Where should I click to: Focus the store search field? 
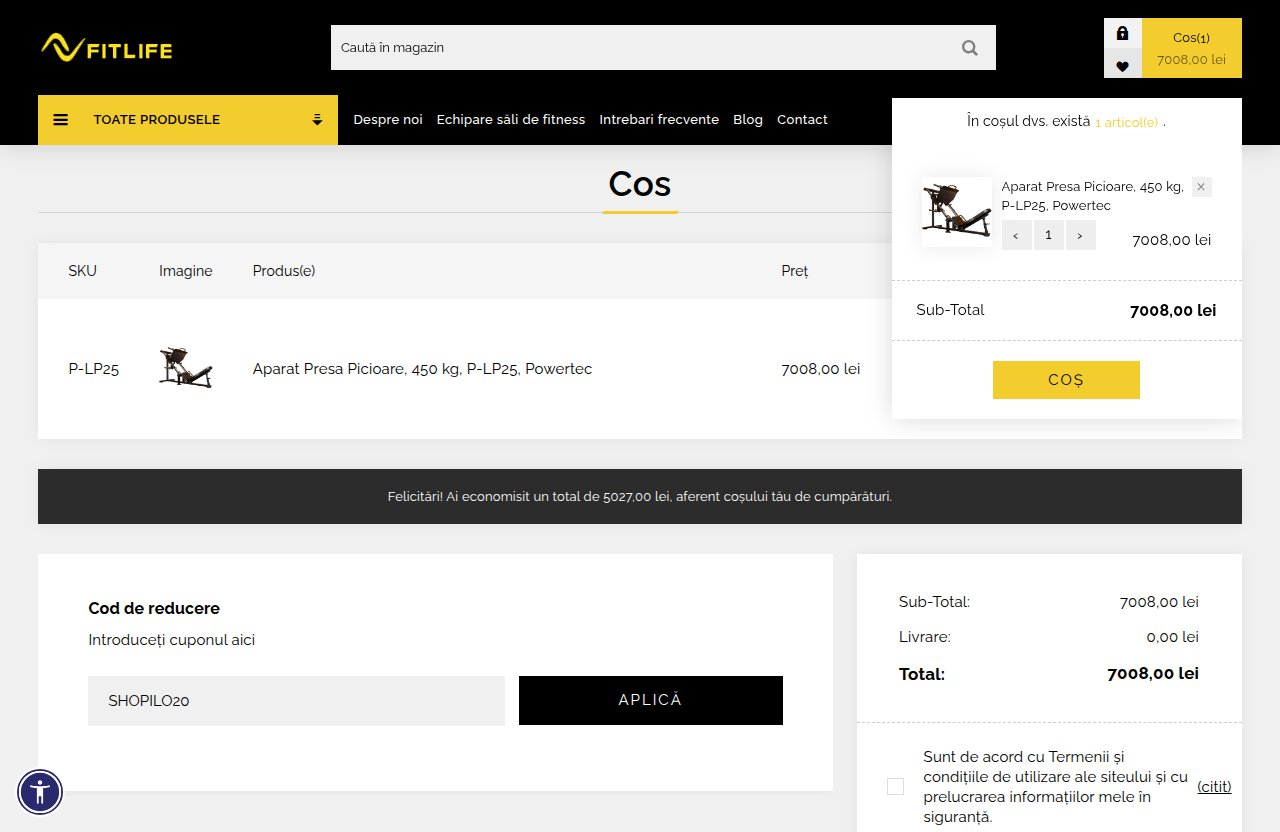(640, 48)
